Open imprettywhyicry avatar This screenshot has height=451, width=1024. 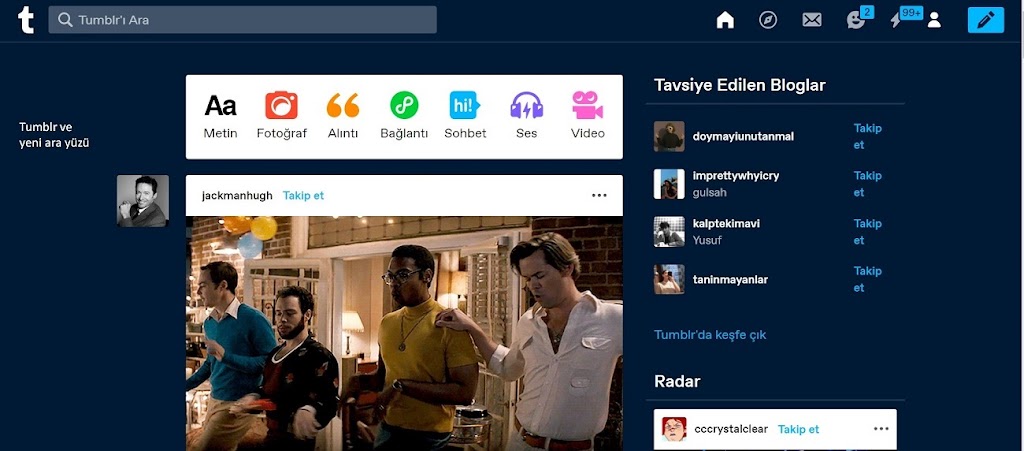(669, 184)
